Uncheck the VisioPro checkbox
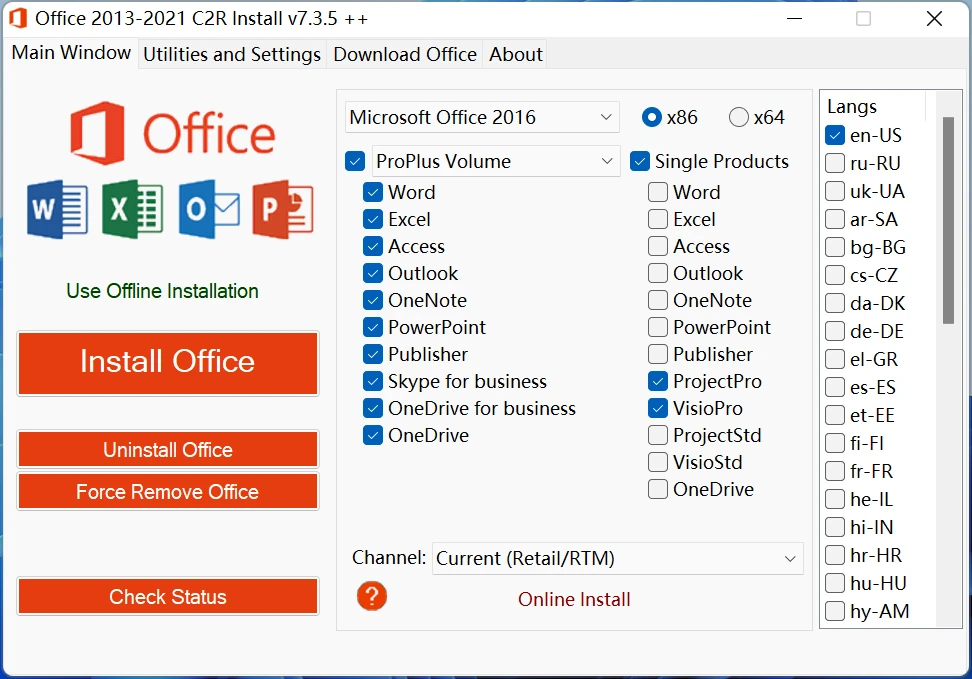The image size is (972, 679). click(x=658, y=408)
